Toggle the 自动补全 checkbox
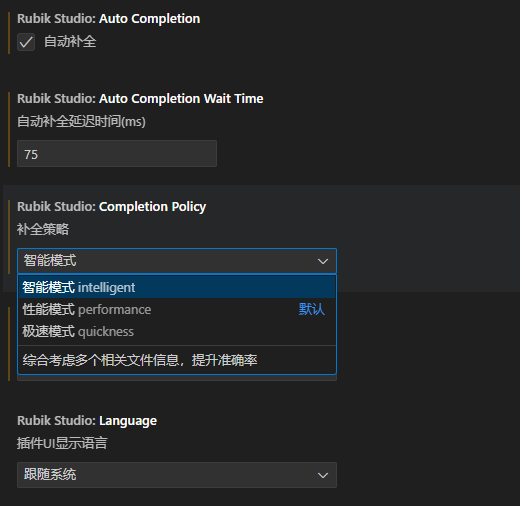The width and height of the screenshot is (520, 506). pyautogui.click(x=26, y=42)
